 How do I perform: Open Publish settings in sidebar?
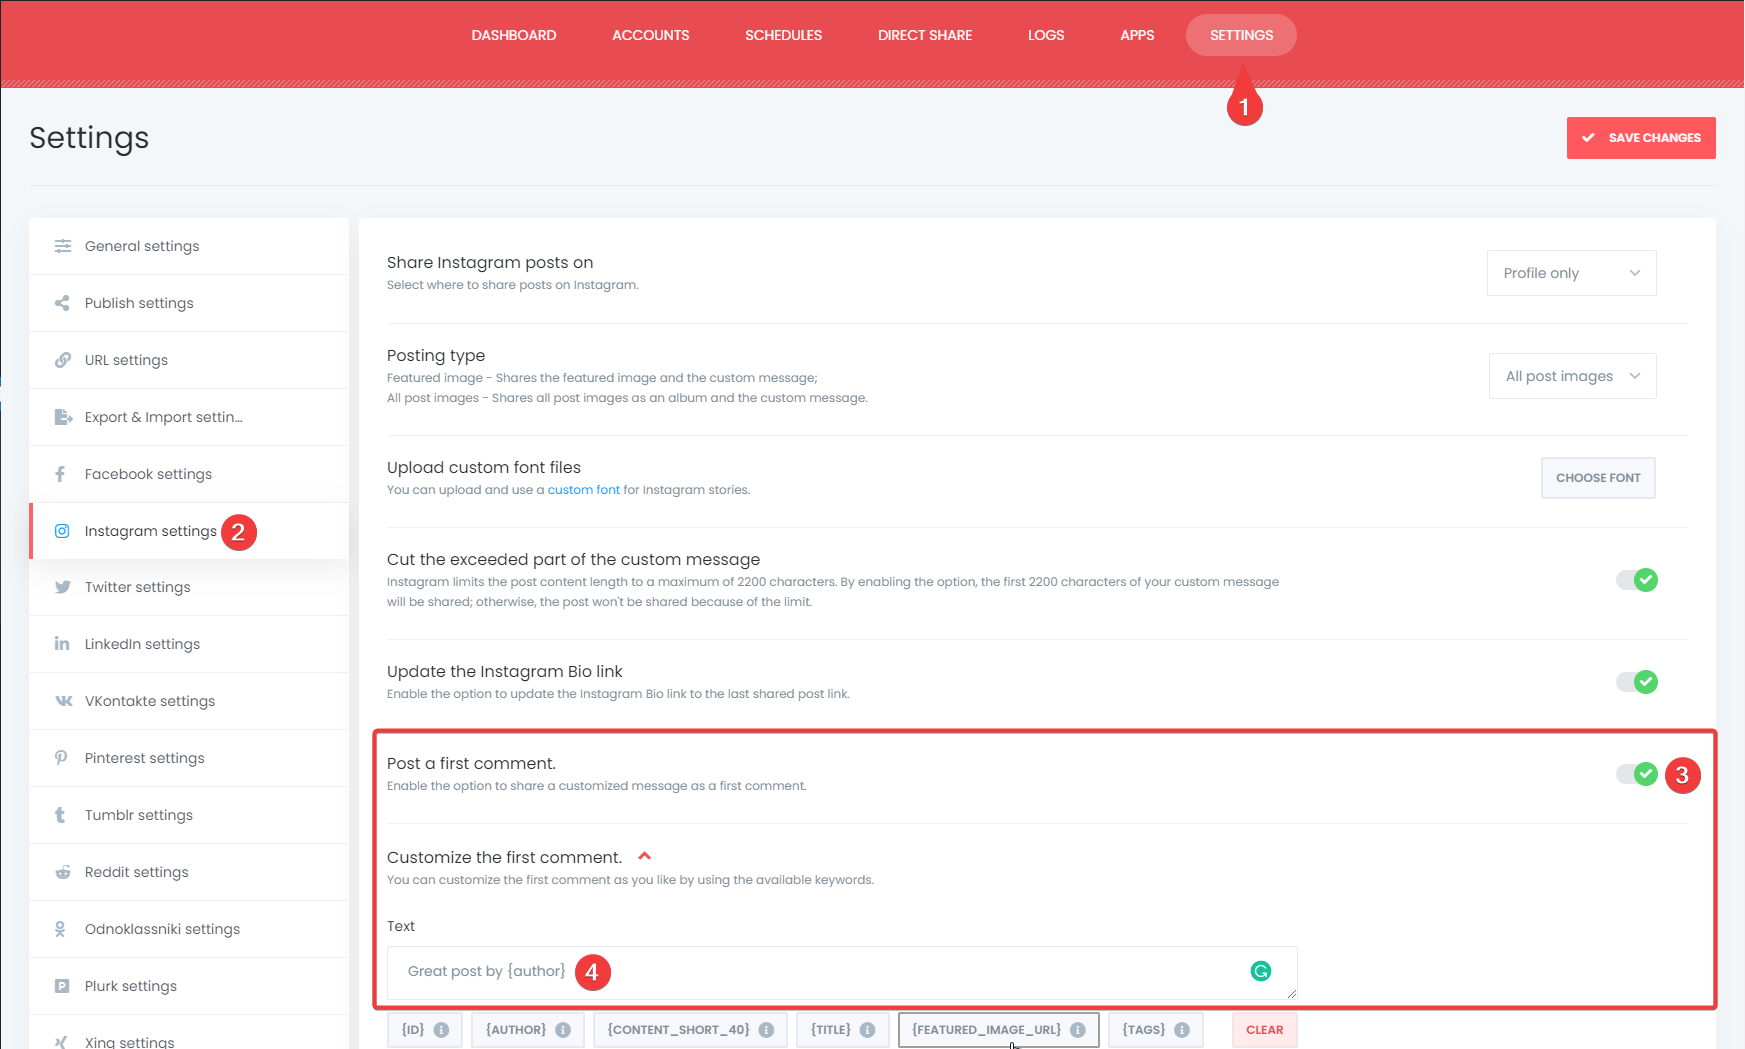click(x=189, y=303)
